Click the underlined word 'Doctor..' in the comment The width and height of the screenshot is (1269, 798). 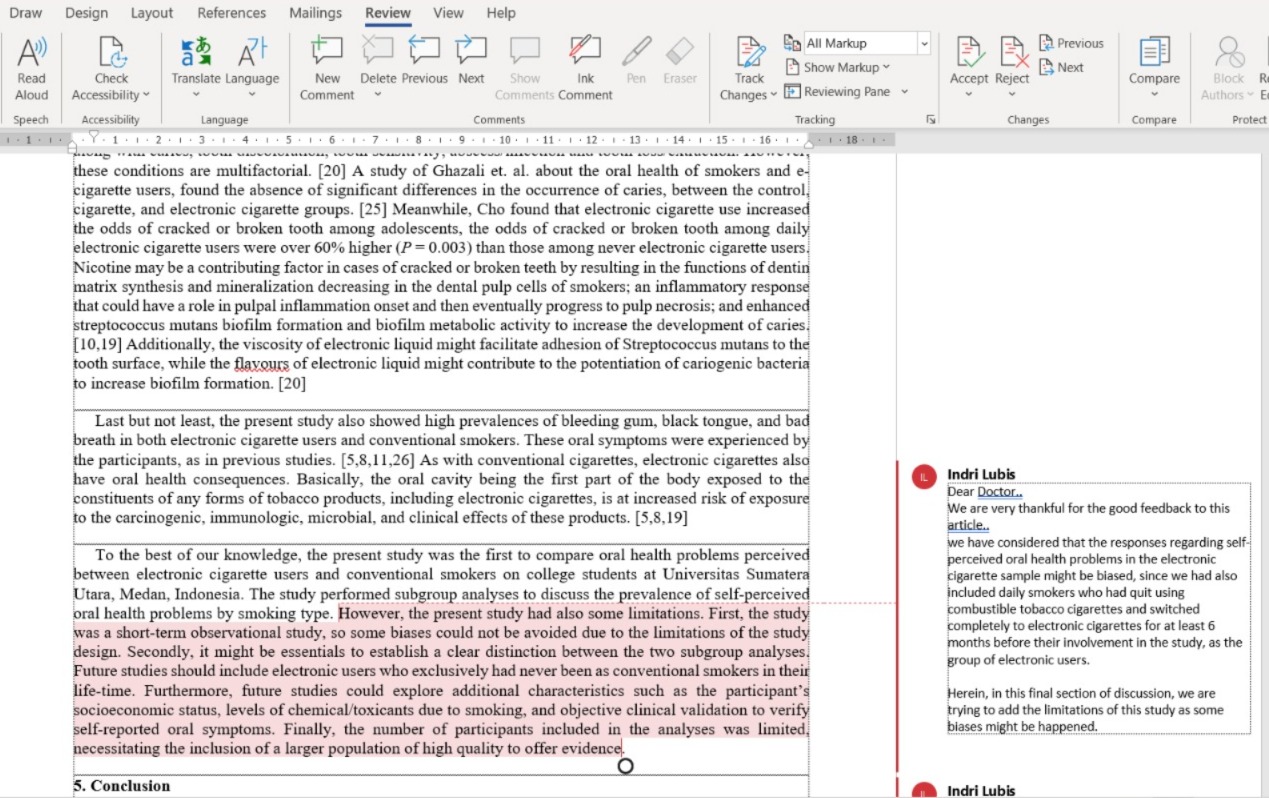point(1000,492)
